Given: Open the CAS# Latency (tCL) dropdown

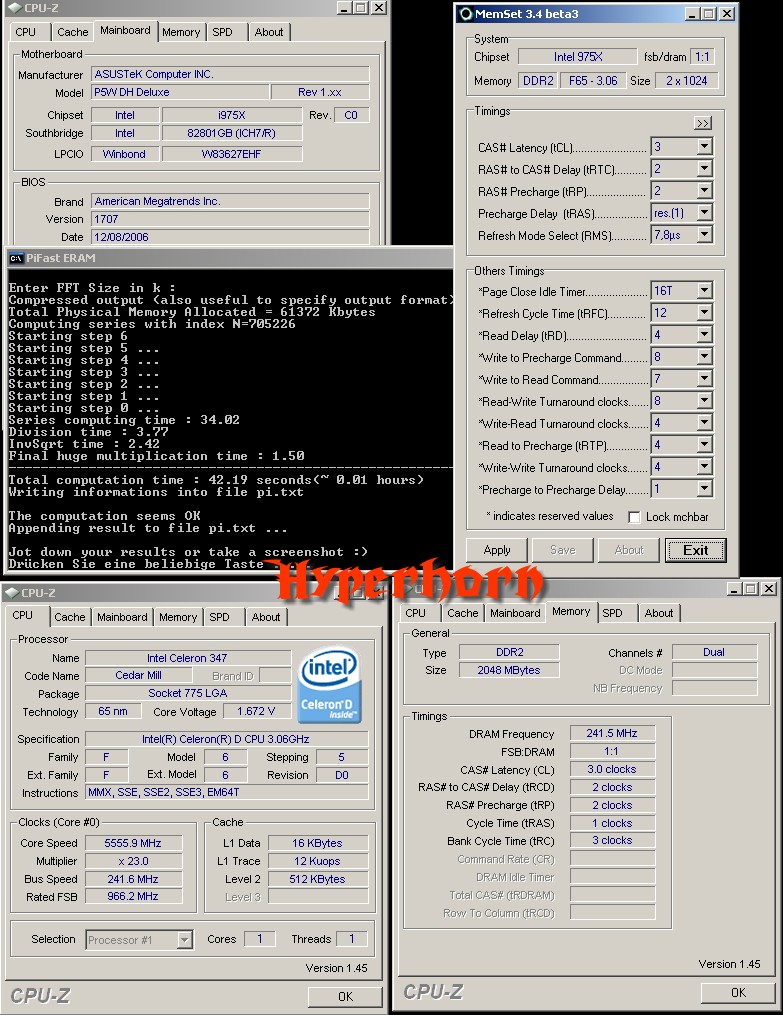Looking at the screenshot, I should [x=705, y=147].
